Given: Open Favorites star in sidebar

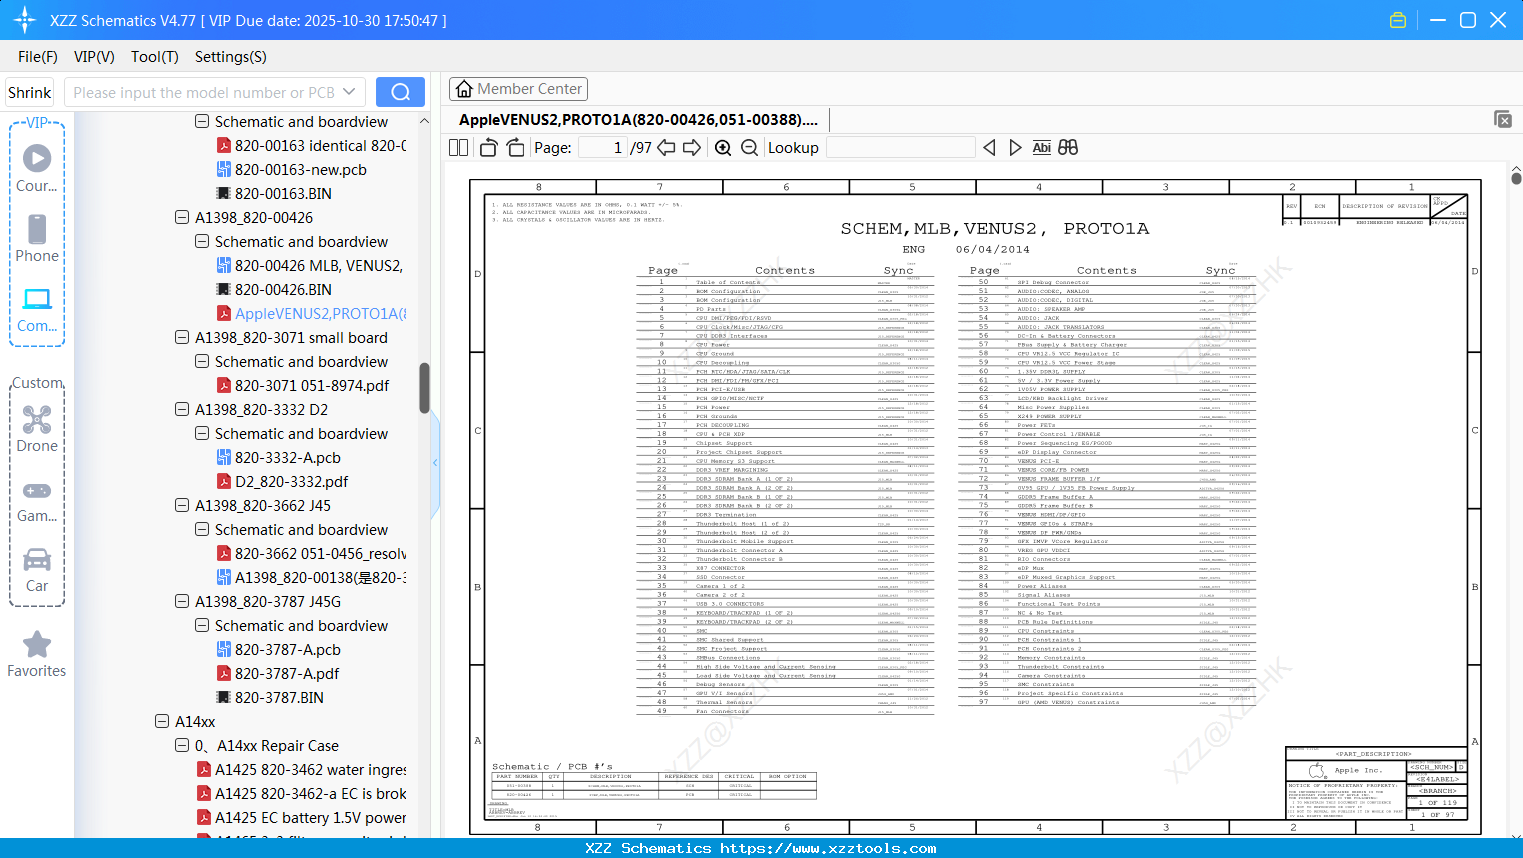Looking at the screenshot, I should [37, 654].
